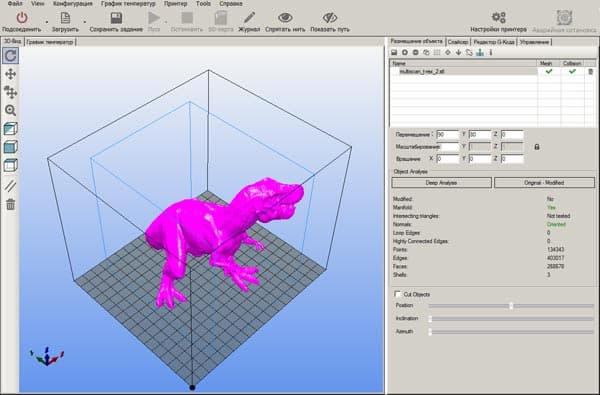Click the scale X input field

pos(448,147)
